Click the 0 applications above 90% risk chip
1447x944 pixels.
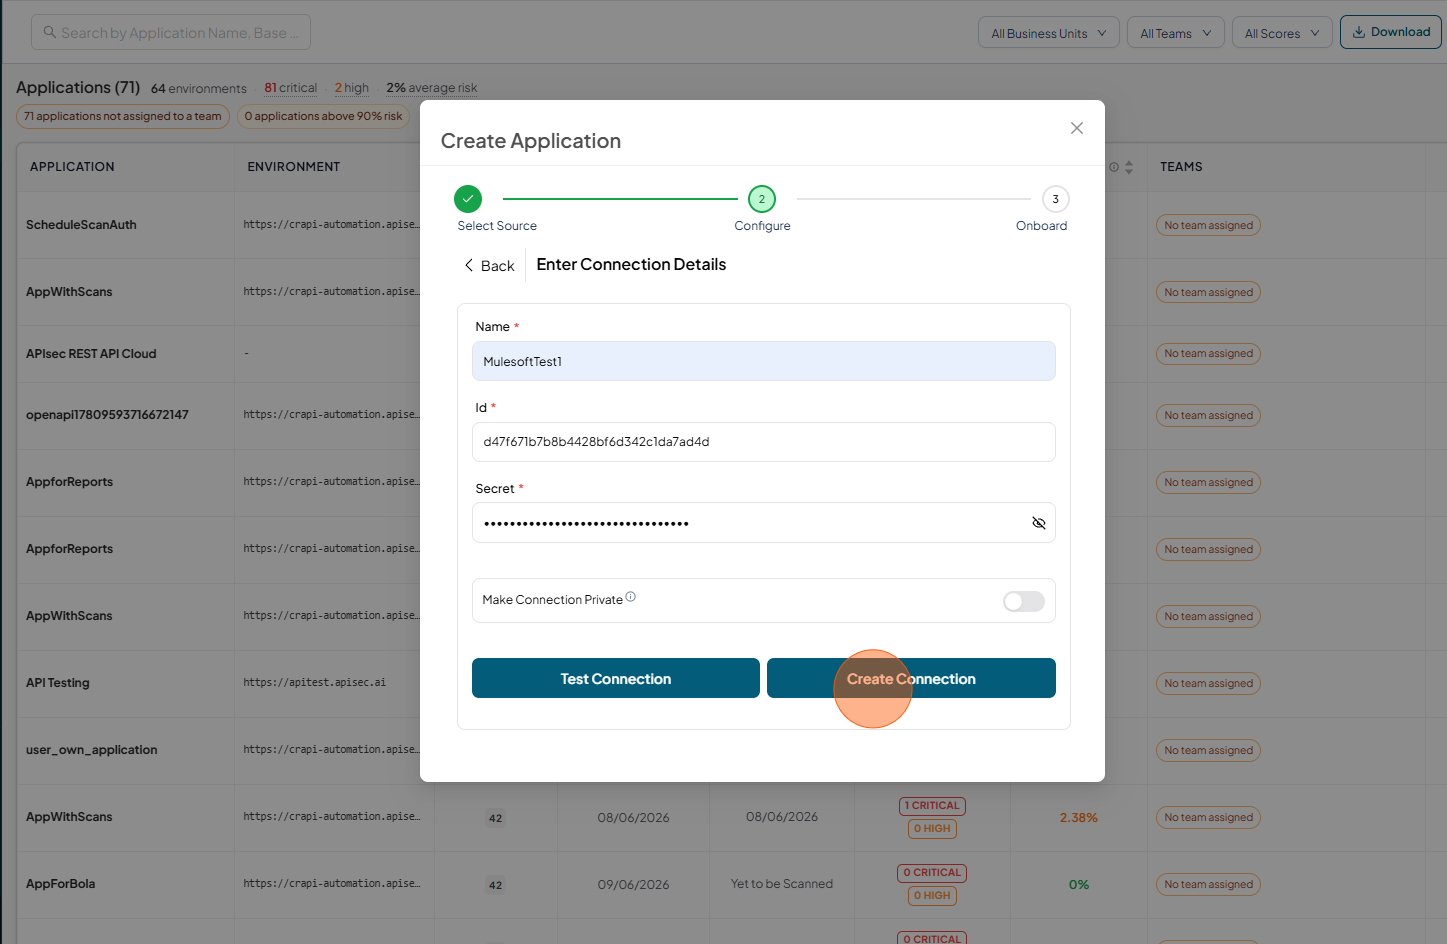click(x=323, y=117)
